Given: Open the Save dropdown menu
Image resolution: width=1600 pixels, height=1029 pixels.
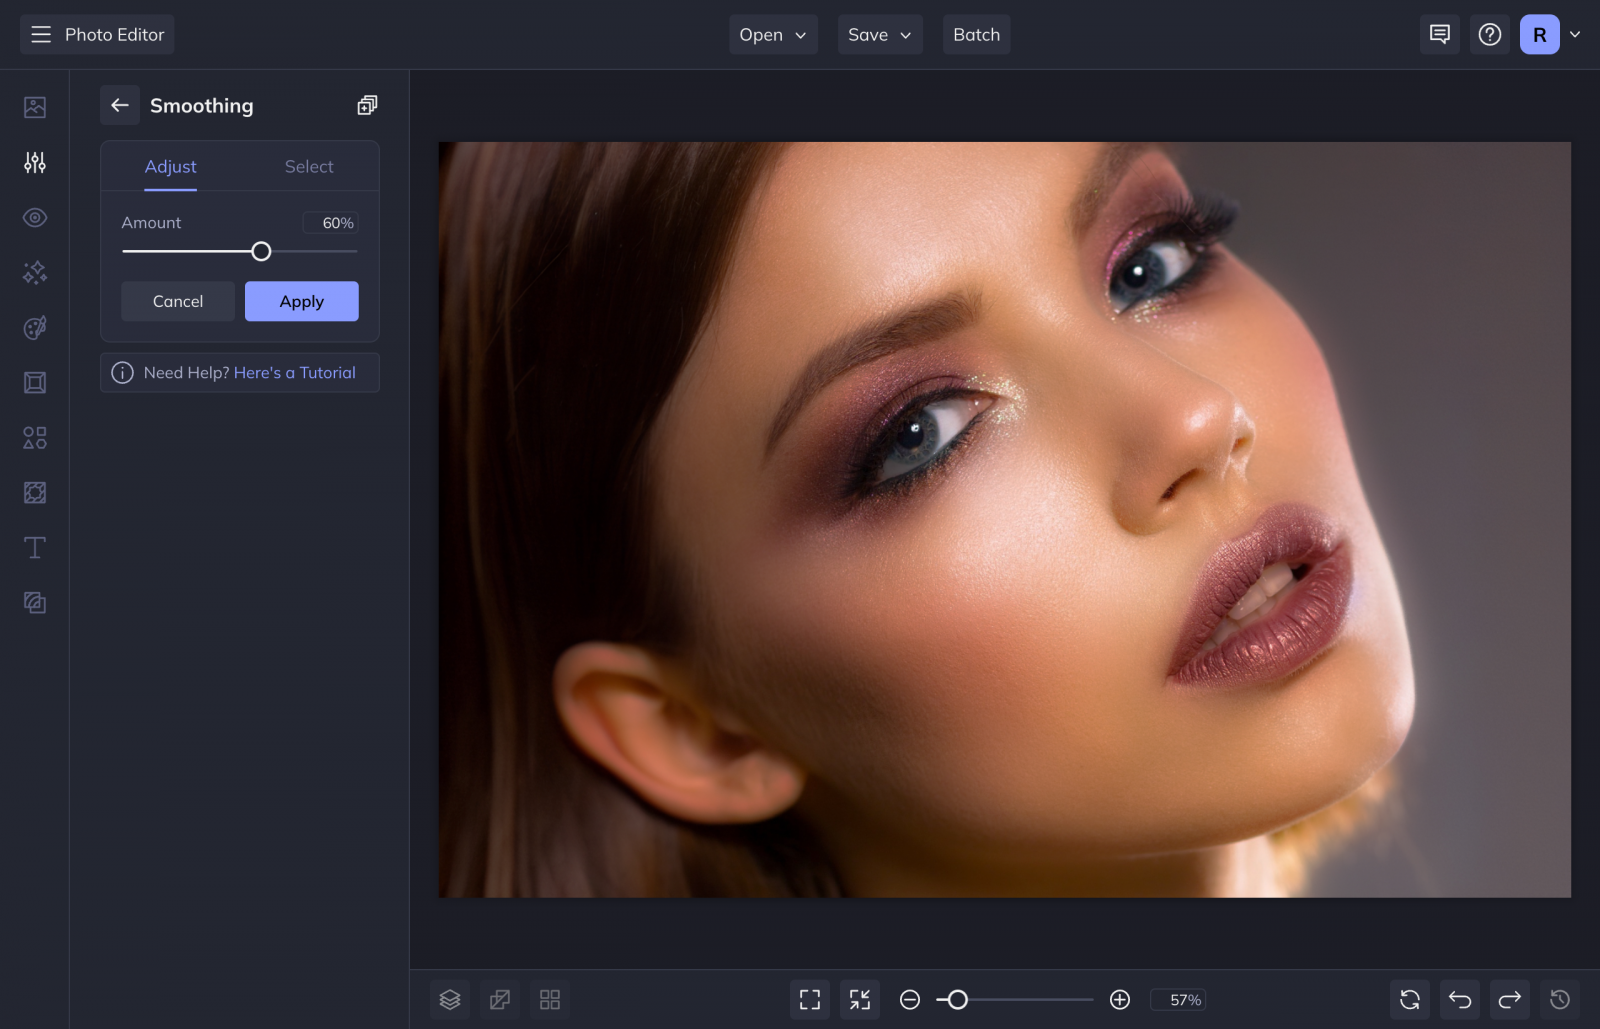Looking at the screenshot, I should coord(879,34).
